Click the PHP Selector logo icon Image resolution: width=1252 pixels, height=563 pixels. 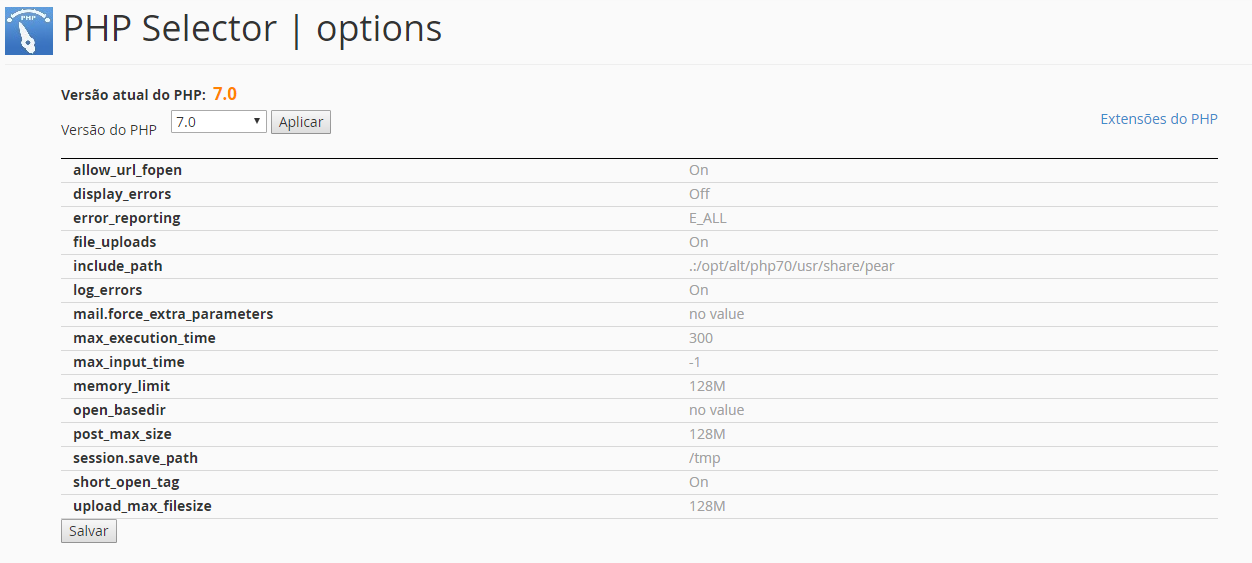[x=29, y=30]
